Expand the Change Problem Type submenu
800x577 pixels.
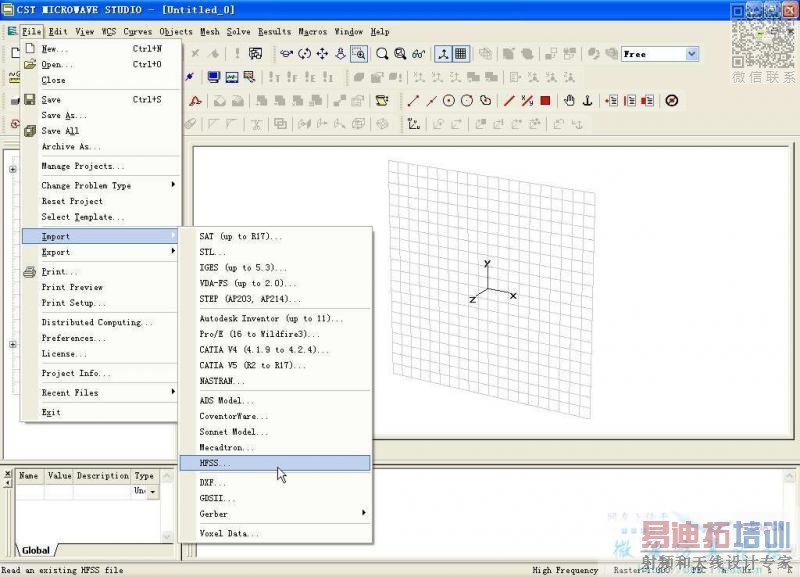pyautogui.click(x=101, y=186)
